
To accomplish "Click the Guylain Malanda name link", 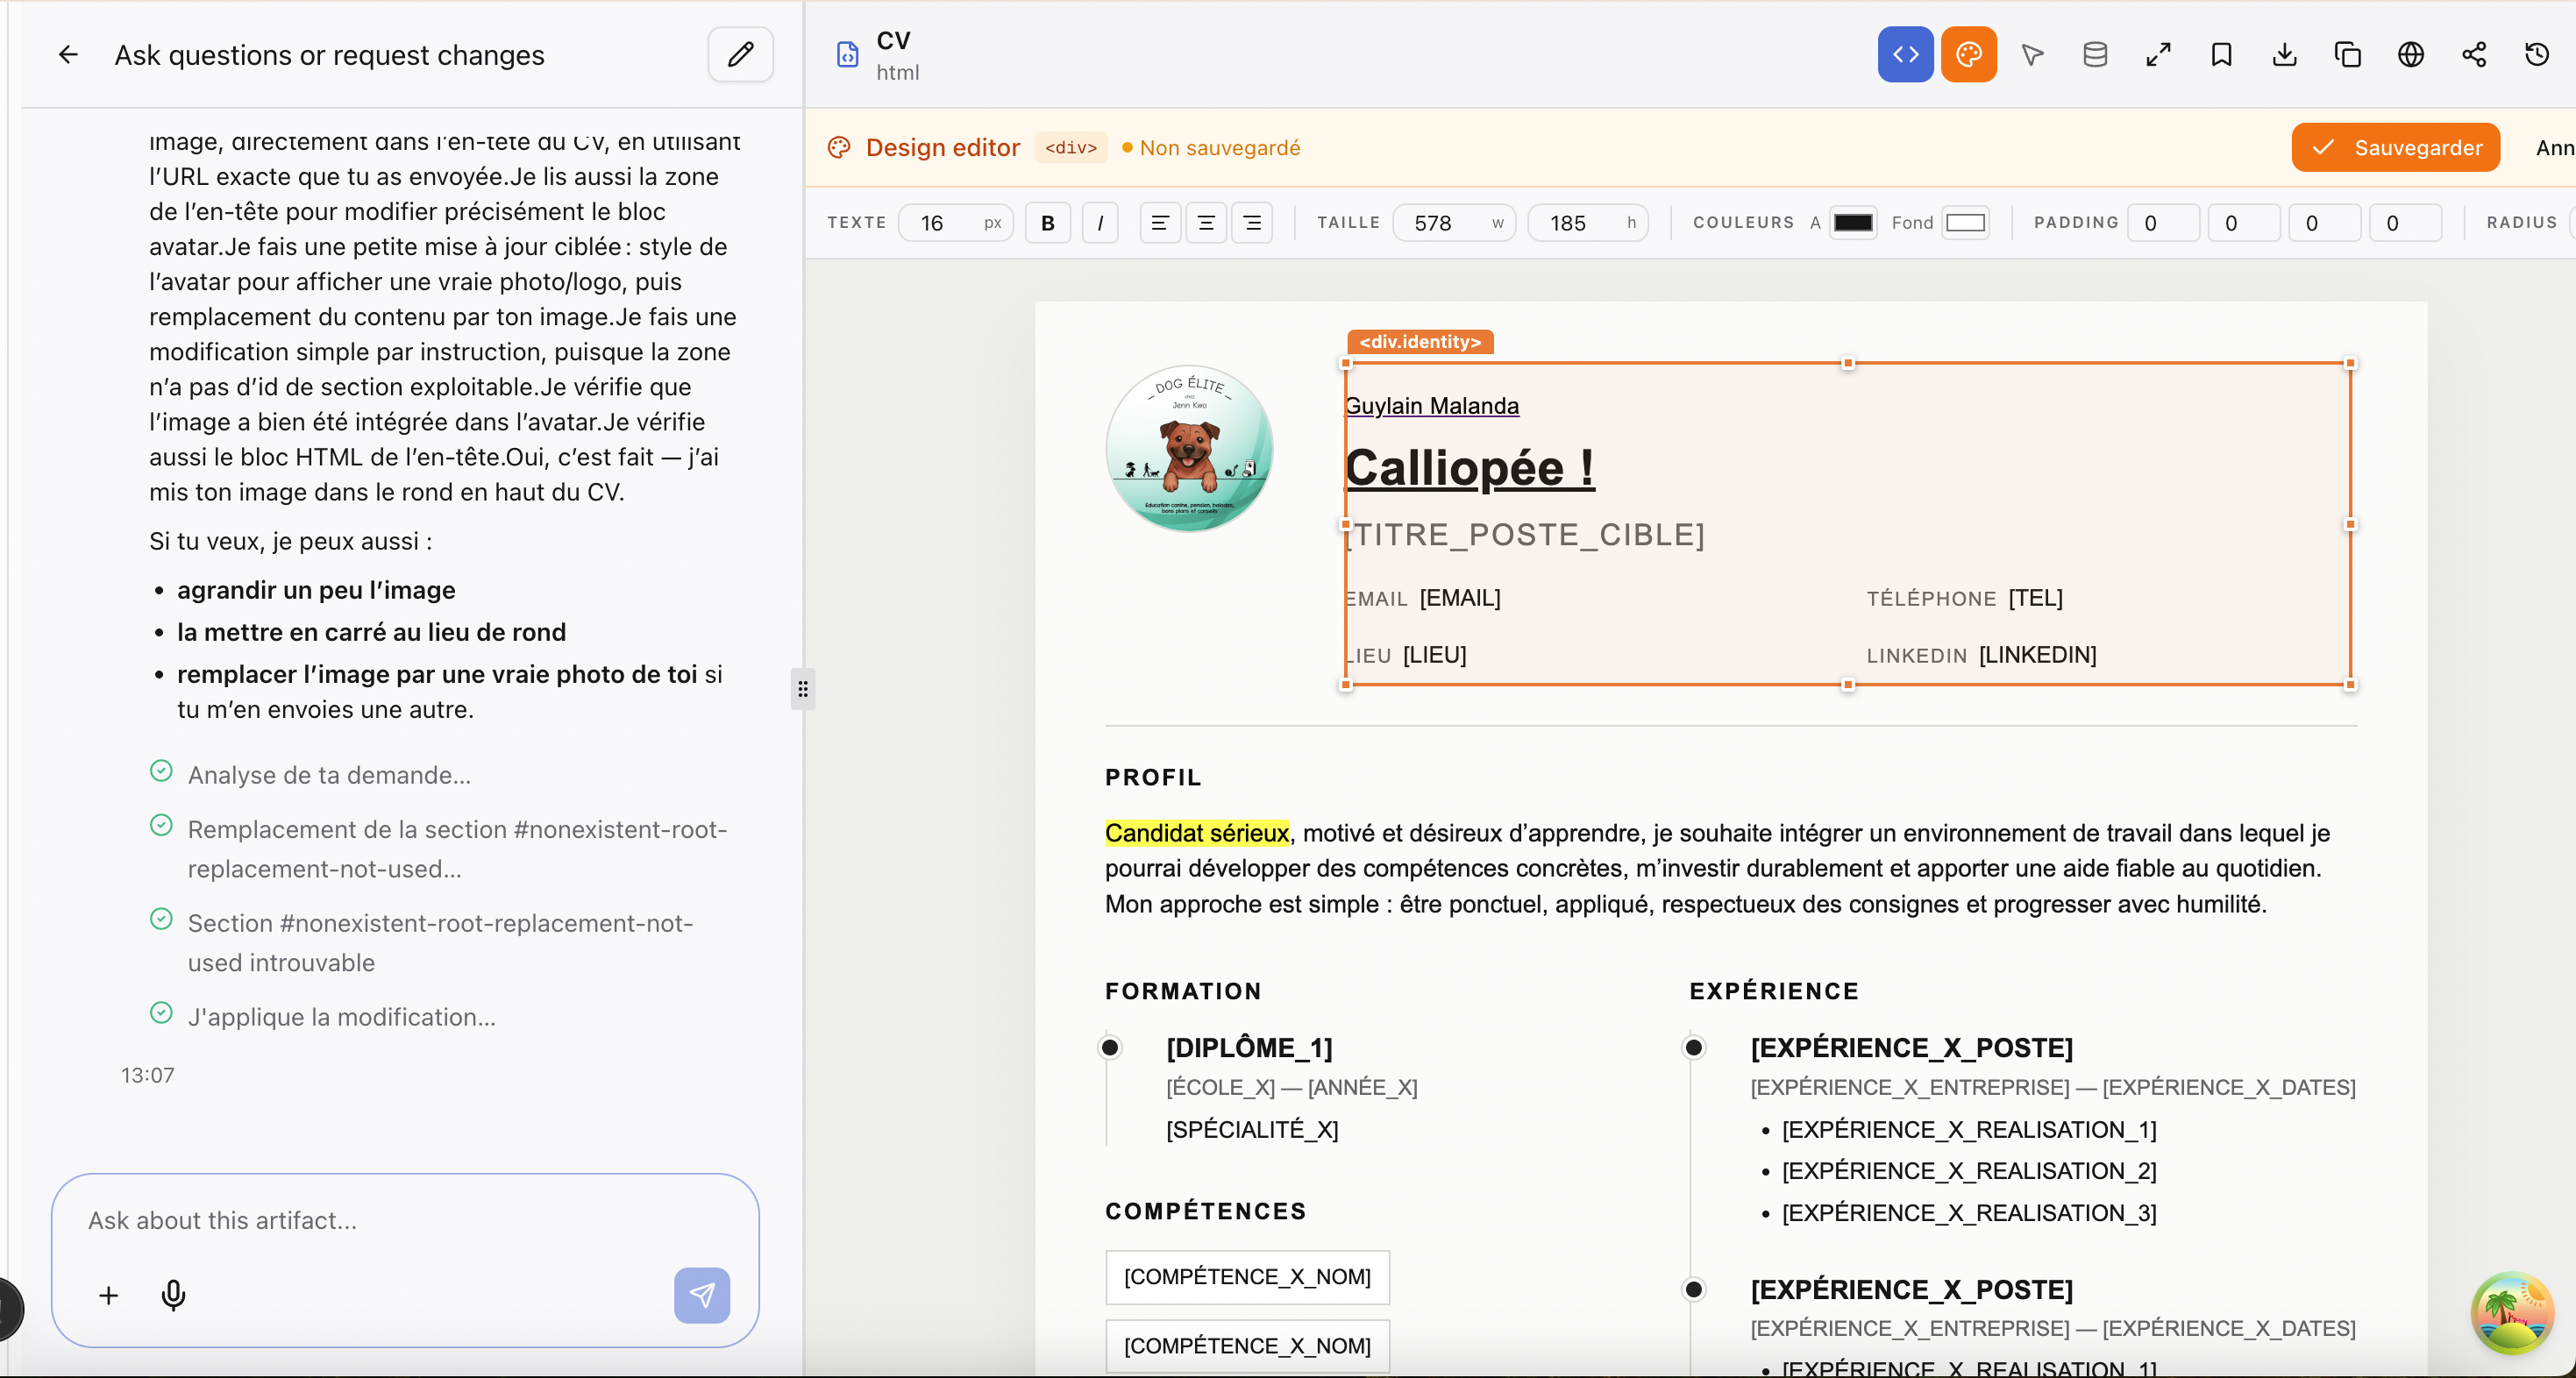I will (1431, 405).
